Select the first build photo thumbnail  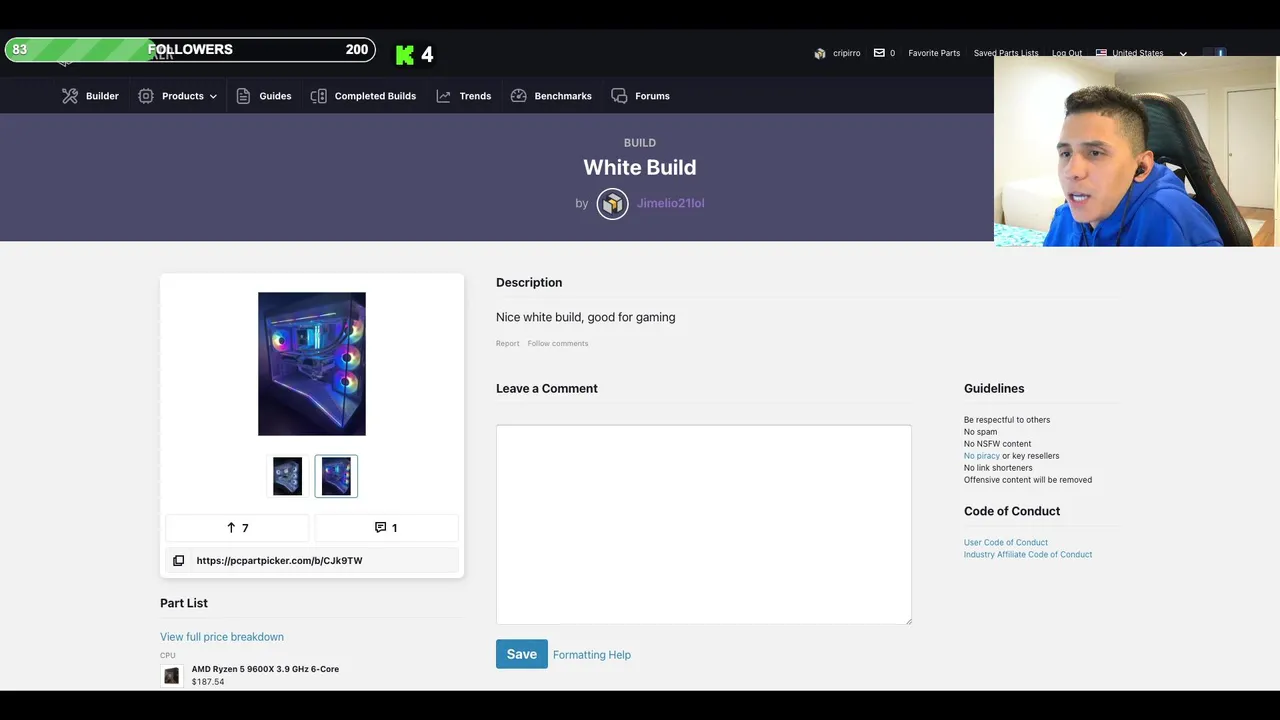pos(287,476)
